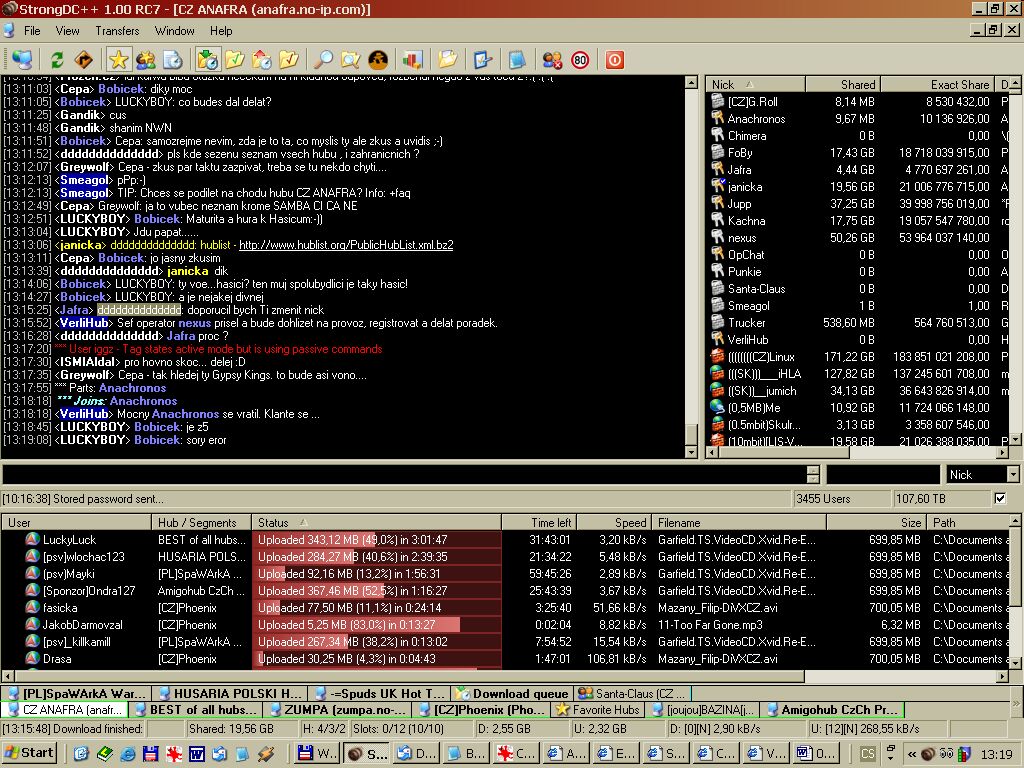Click the Word quick launch icon
Image resolution: width=1024 pixels, height=768 pixels.
[196, 754]
